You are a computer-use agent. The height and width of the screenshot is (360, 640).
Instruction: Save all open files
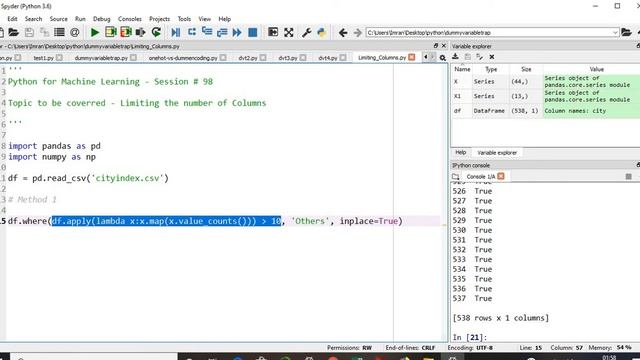[44, 32]
